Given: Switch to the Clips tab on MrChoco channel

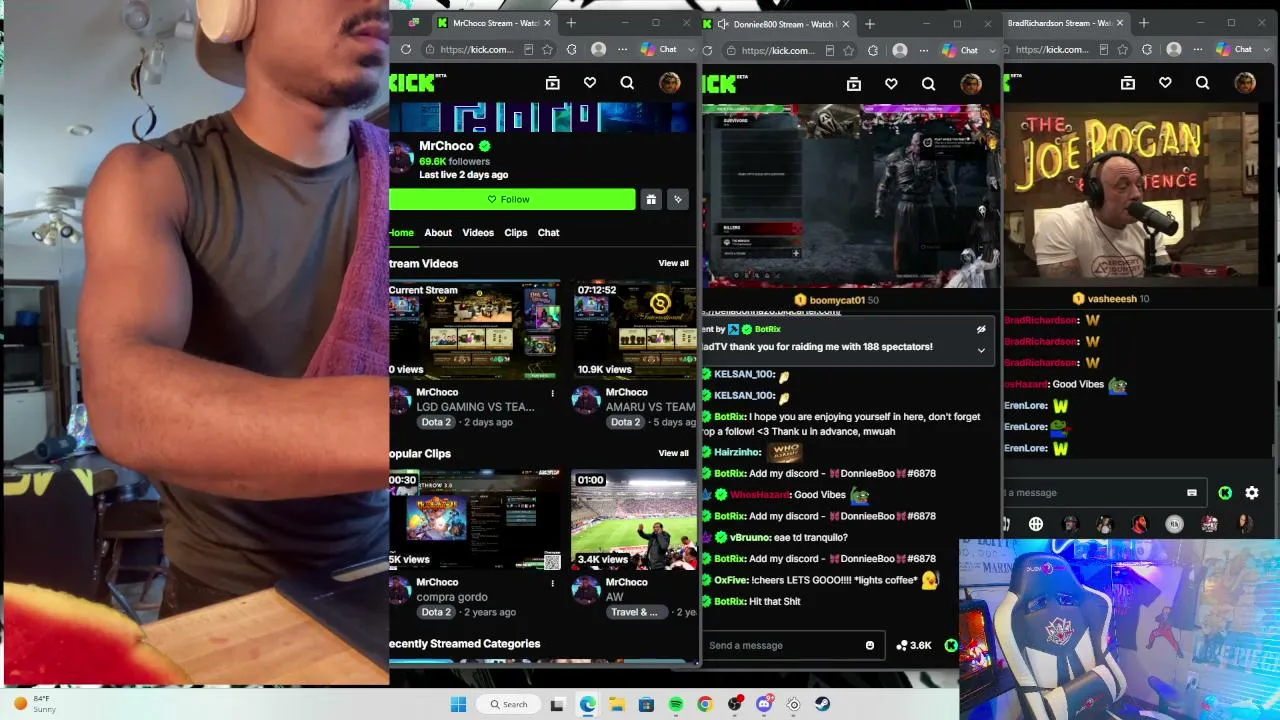Looking at the screenshot, I should [516, 232].
